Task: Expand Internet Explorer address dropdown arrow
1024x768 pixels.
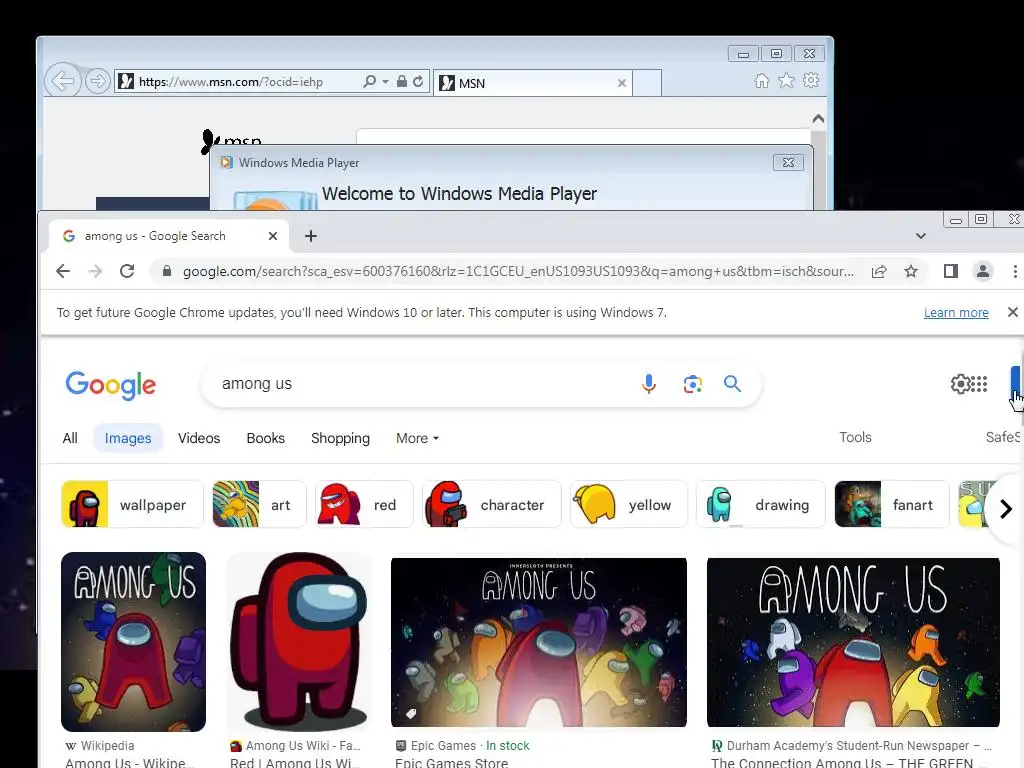Action: click(x=385, y=82)
